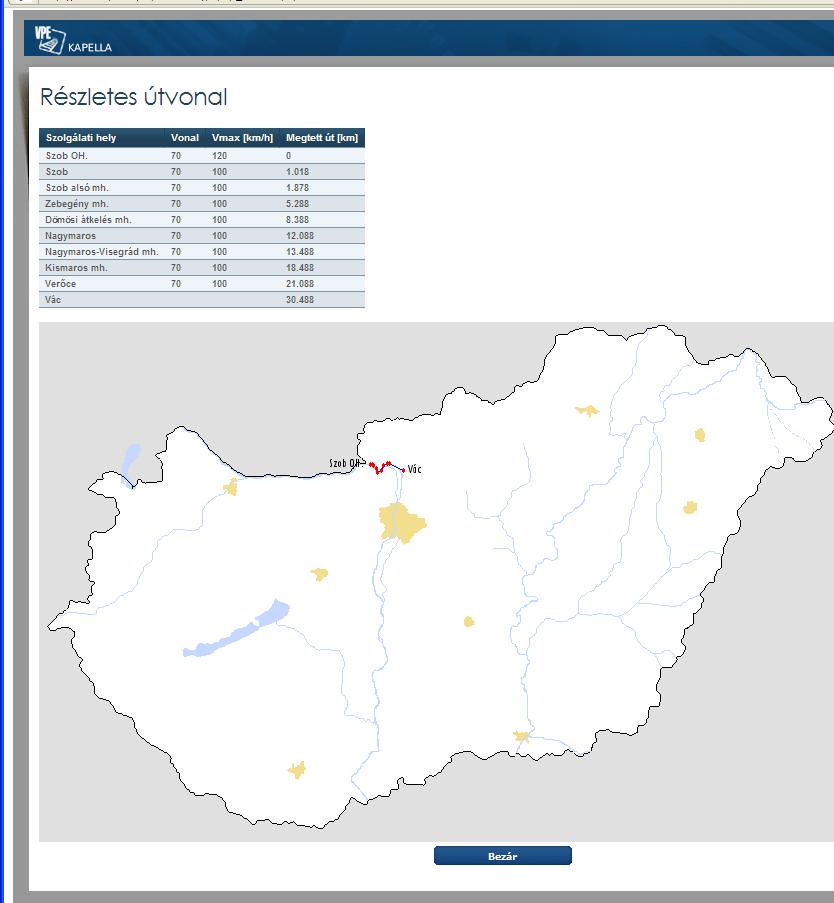Click the Szolgálati hely column header
The width and height of the screenshot is (834, 903).
pos(81,138)
